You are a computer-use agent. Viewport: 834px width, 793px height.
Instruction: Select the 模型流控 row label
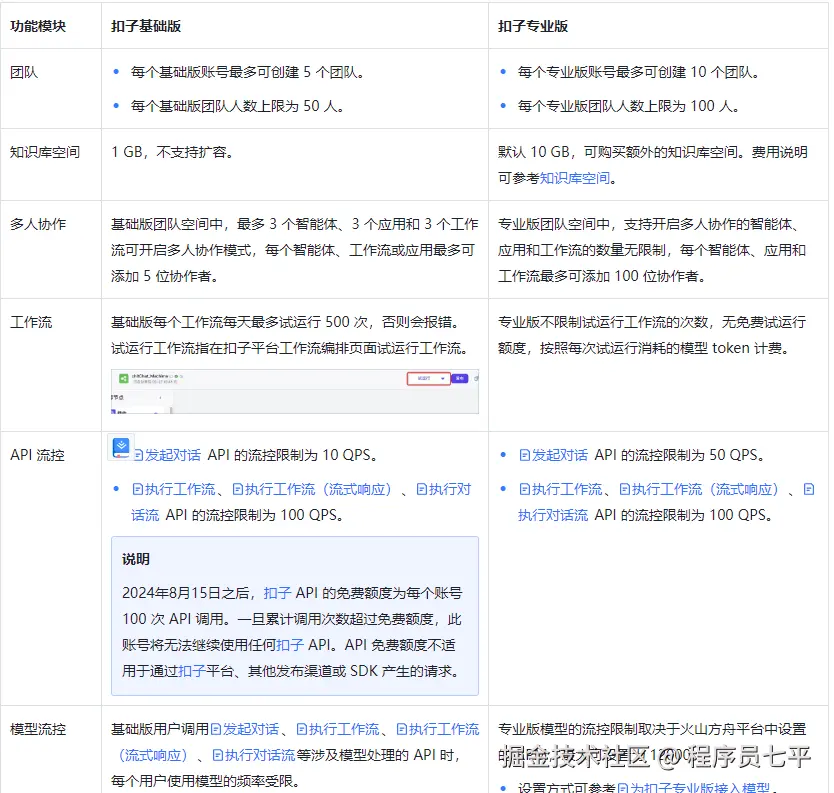[x=38, y=729]
